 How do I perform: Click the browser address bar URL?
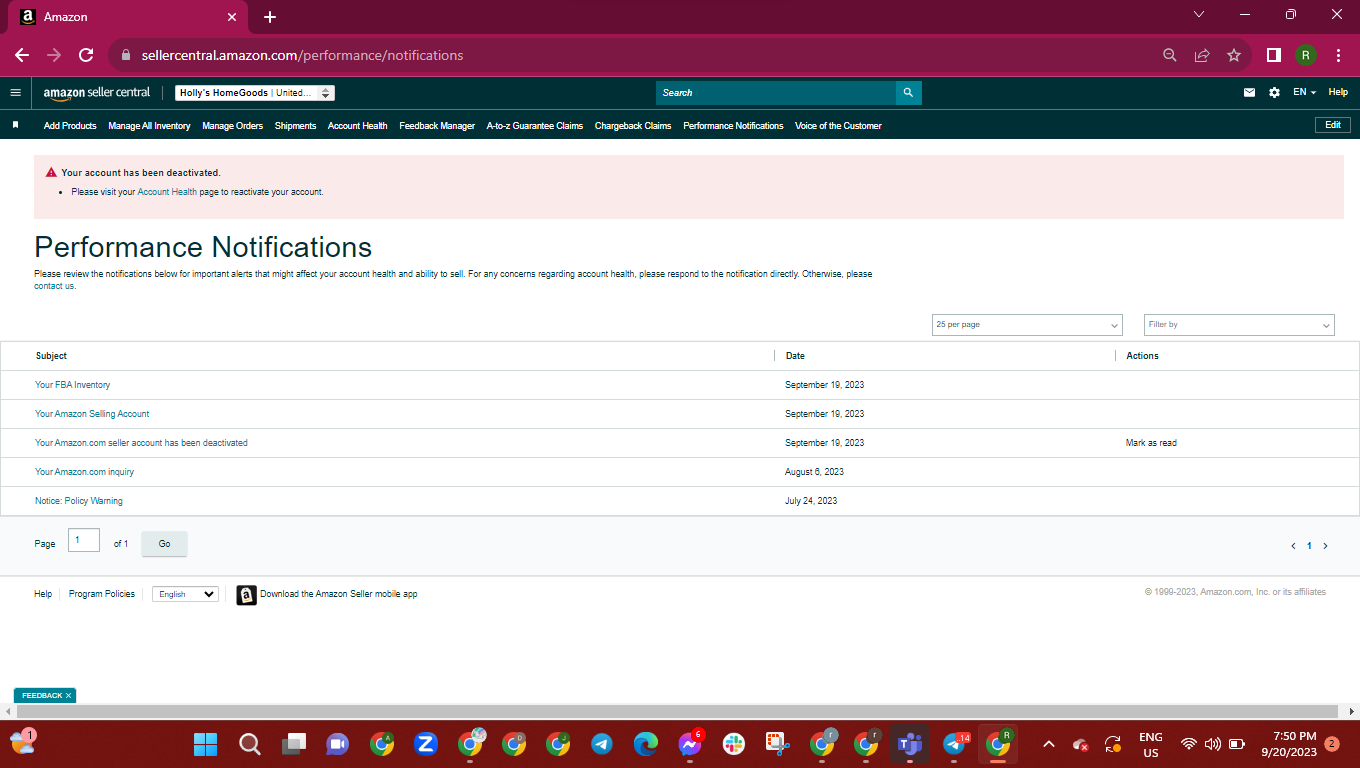point(302,56)
